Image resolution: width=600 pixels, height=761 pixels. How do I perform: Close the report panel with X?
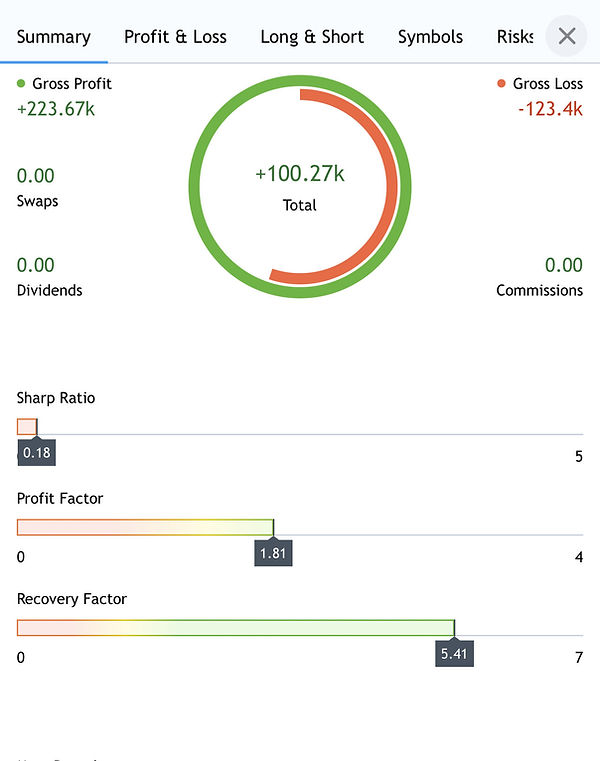coord(567,37)
